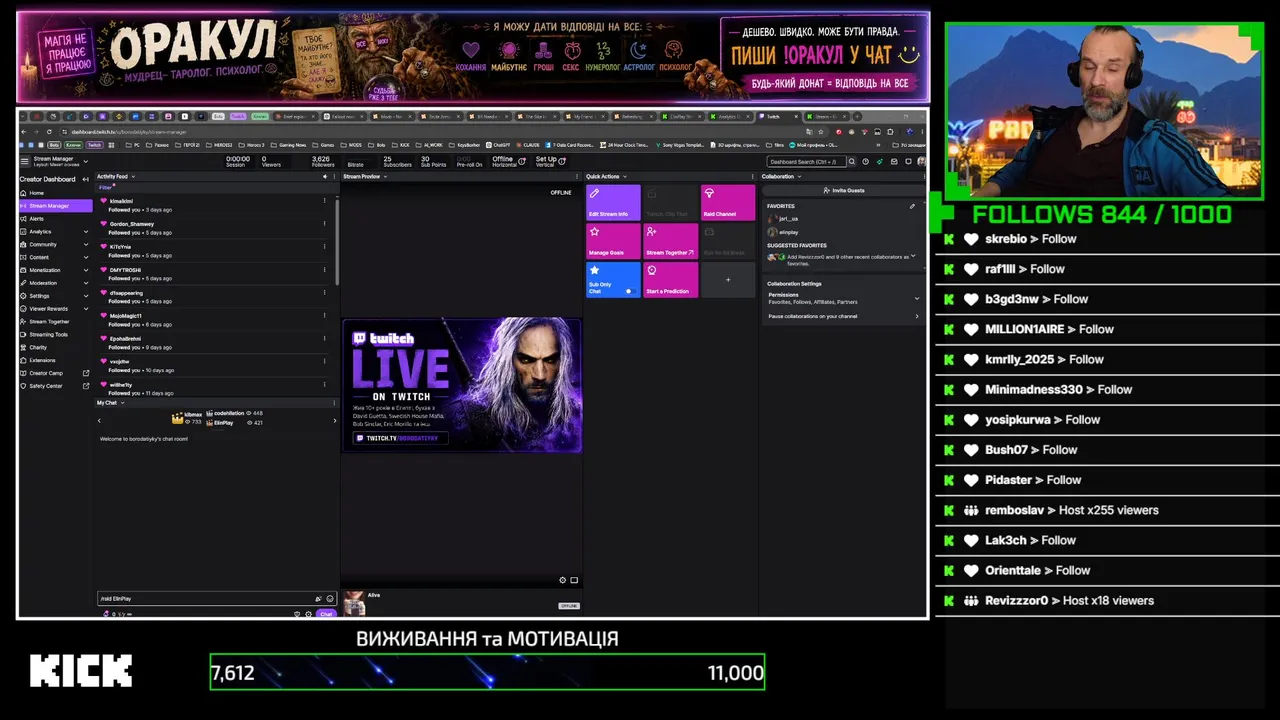Expand the Content section chevron
Image resolution: width=1280 pixels, height=720 pixels.
pyautogui.click(x=86, y=257)
